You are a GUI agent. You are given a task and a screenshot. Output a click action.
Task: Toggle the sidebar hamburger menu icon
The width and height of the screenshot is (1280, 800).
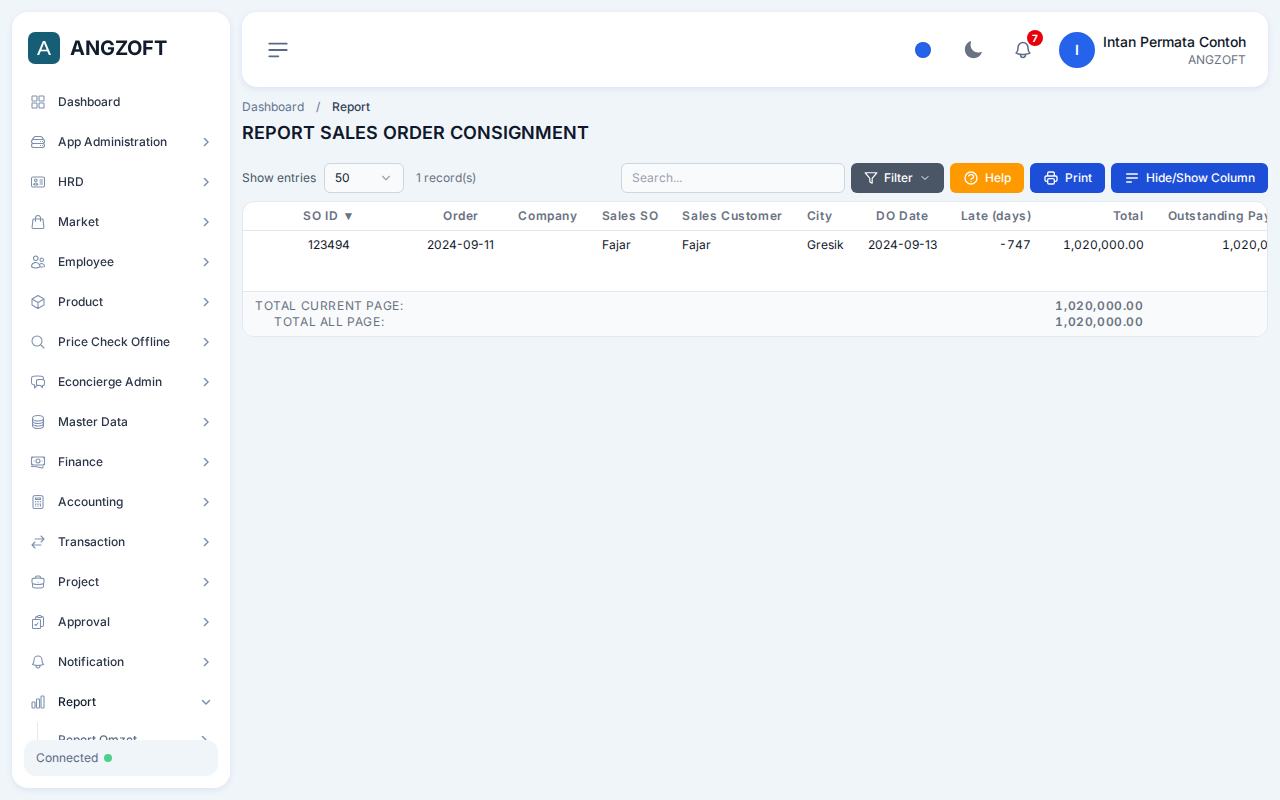click(278, 50)
